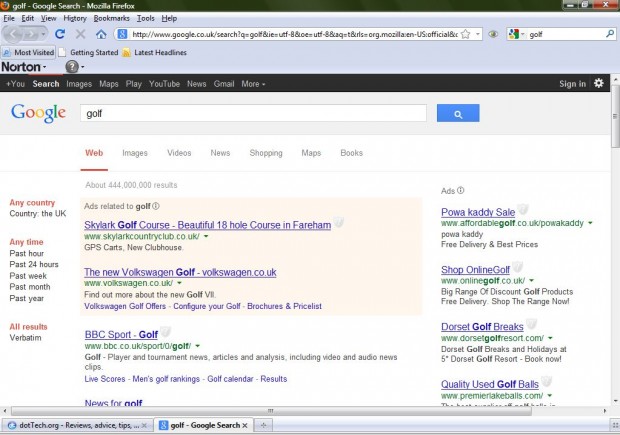
Task: Click Sign in on Google bar
Action: [572, 84]
